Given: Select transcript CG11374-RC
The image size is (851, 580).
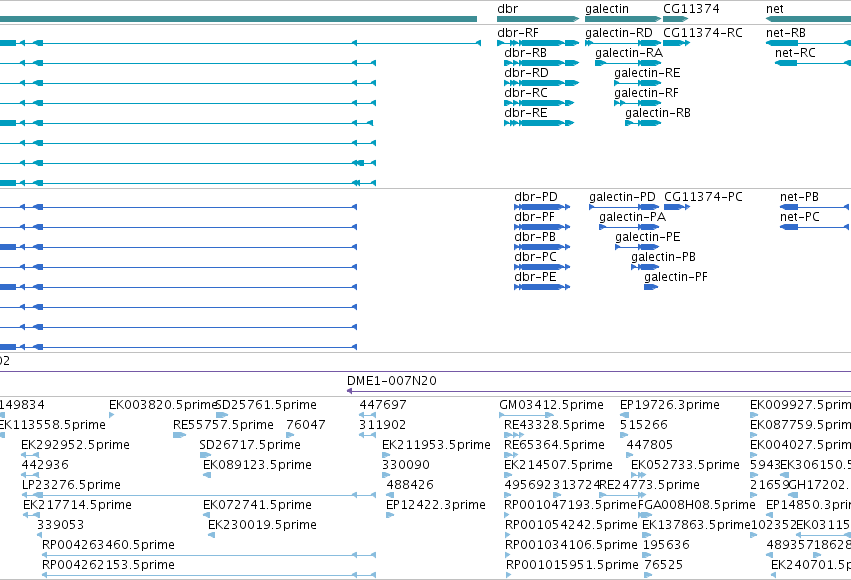Looking at the screenshot, I should pos(703,33).
